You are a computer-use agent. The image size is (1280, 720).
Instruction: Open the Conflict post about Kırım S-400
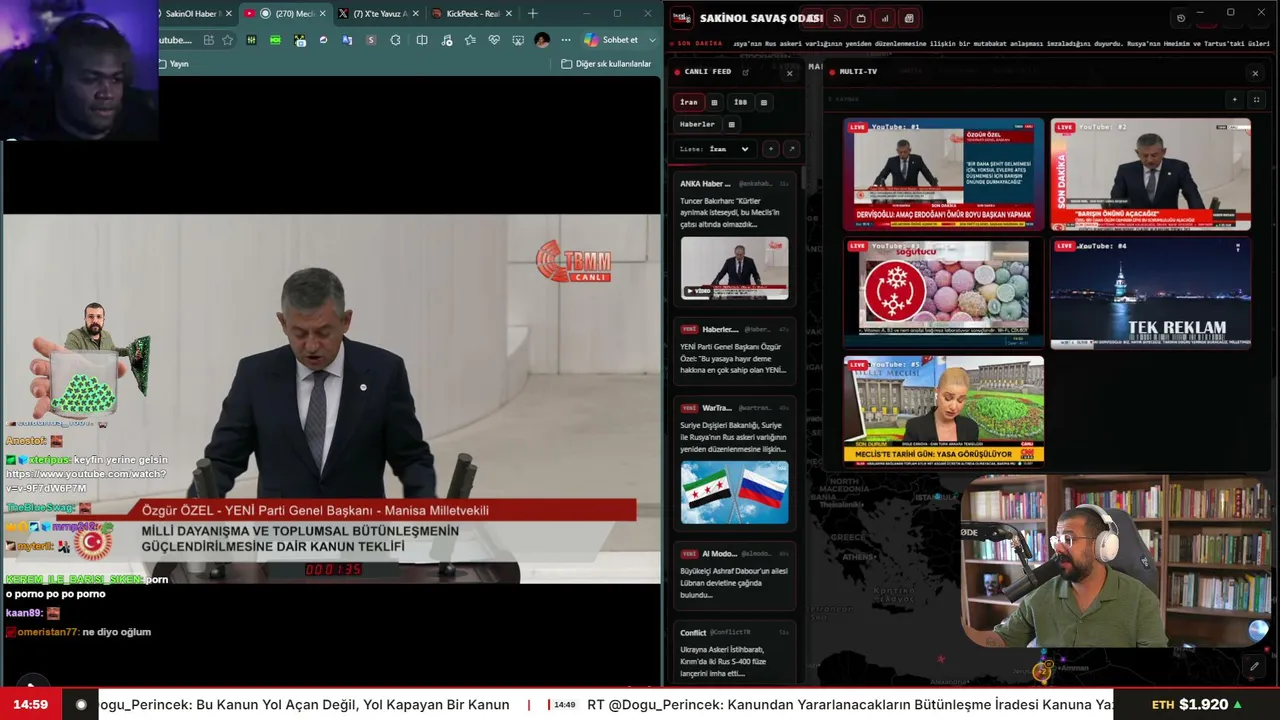click(735, 653)
